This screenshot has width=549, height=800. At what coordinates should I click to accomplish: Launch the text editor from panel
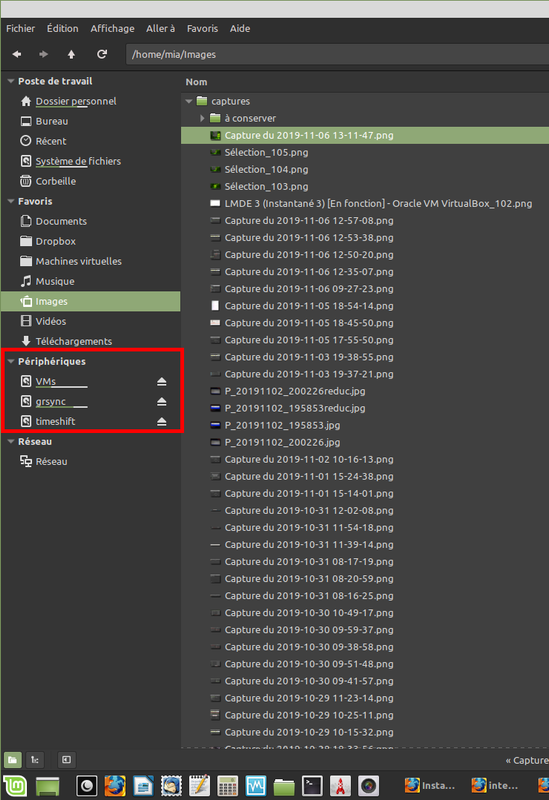[x=199, y=786]
